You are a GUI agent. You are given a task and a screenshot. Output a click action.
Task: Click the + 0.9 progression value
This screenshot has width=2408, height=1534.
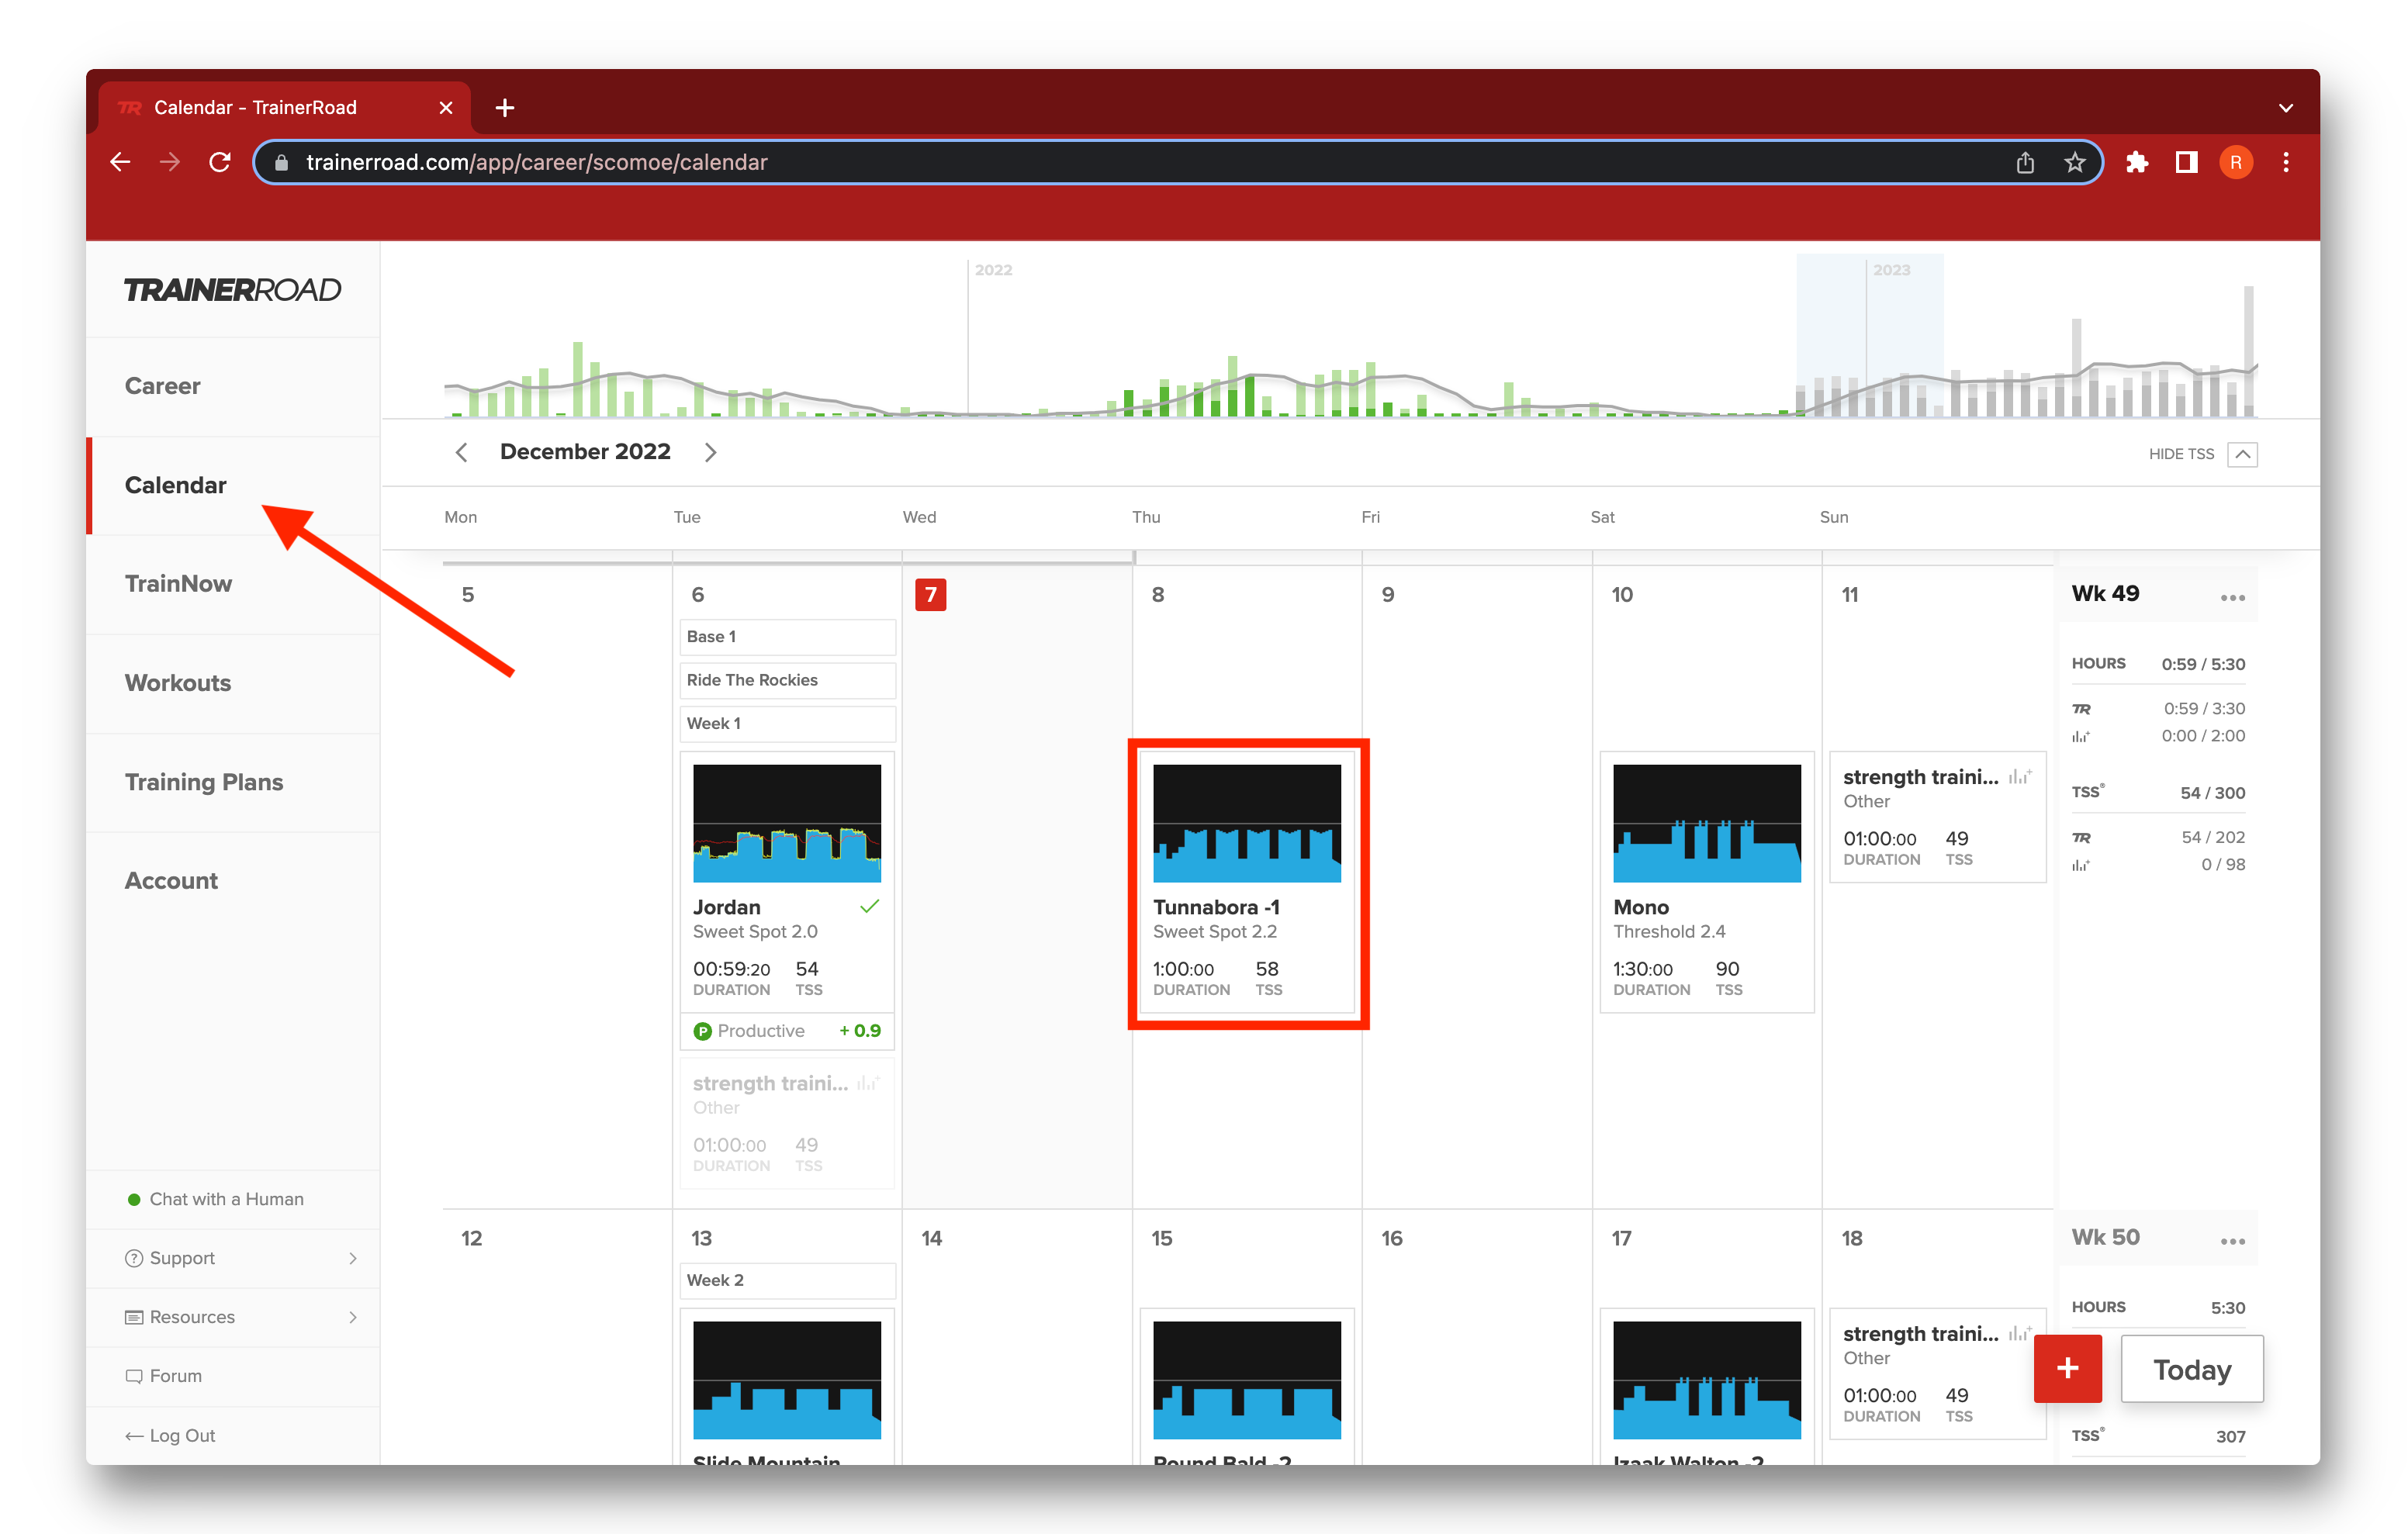860,1031
